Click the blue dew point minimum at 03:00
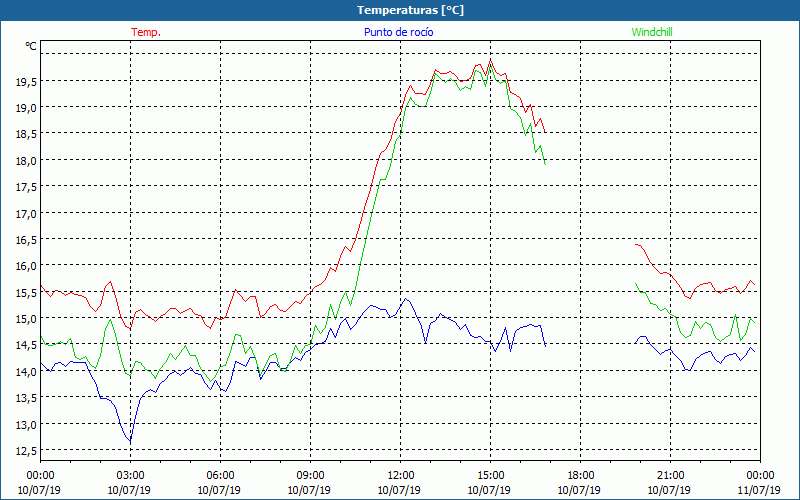Image resolution: width=800 pixels, height=500 pixels. pos(130,441)
